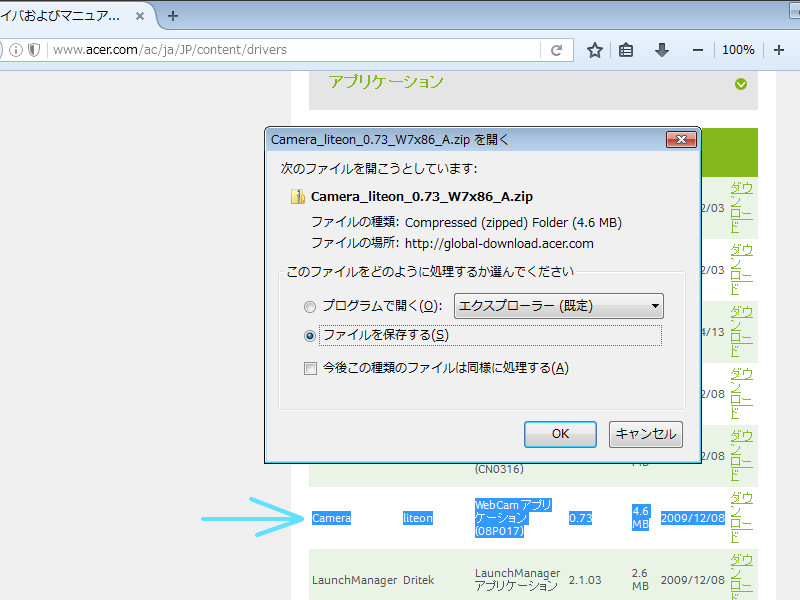Open a new tab with the plus icon
This screenshot has width=800, height=600.
[x=173, y=16]
